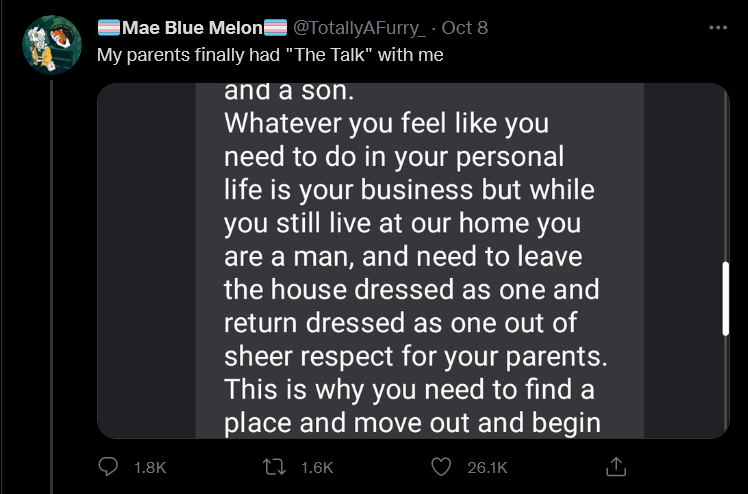Click the 1.6K retweet count
Screen dimensions: 748x494
(317, 468)
